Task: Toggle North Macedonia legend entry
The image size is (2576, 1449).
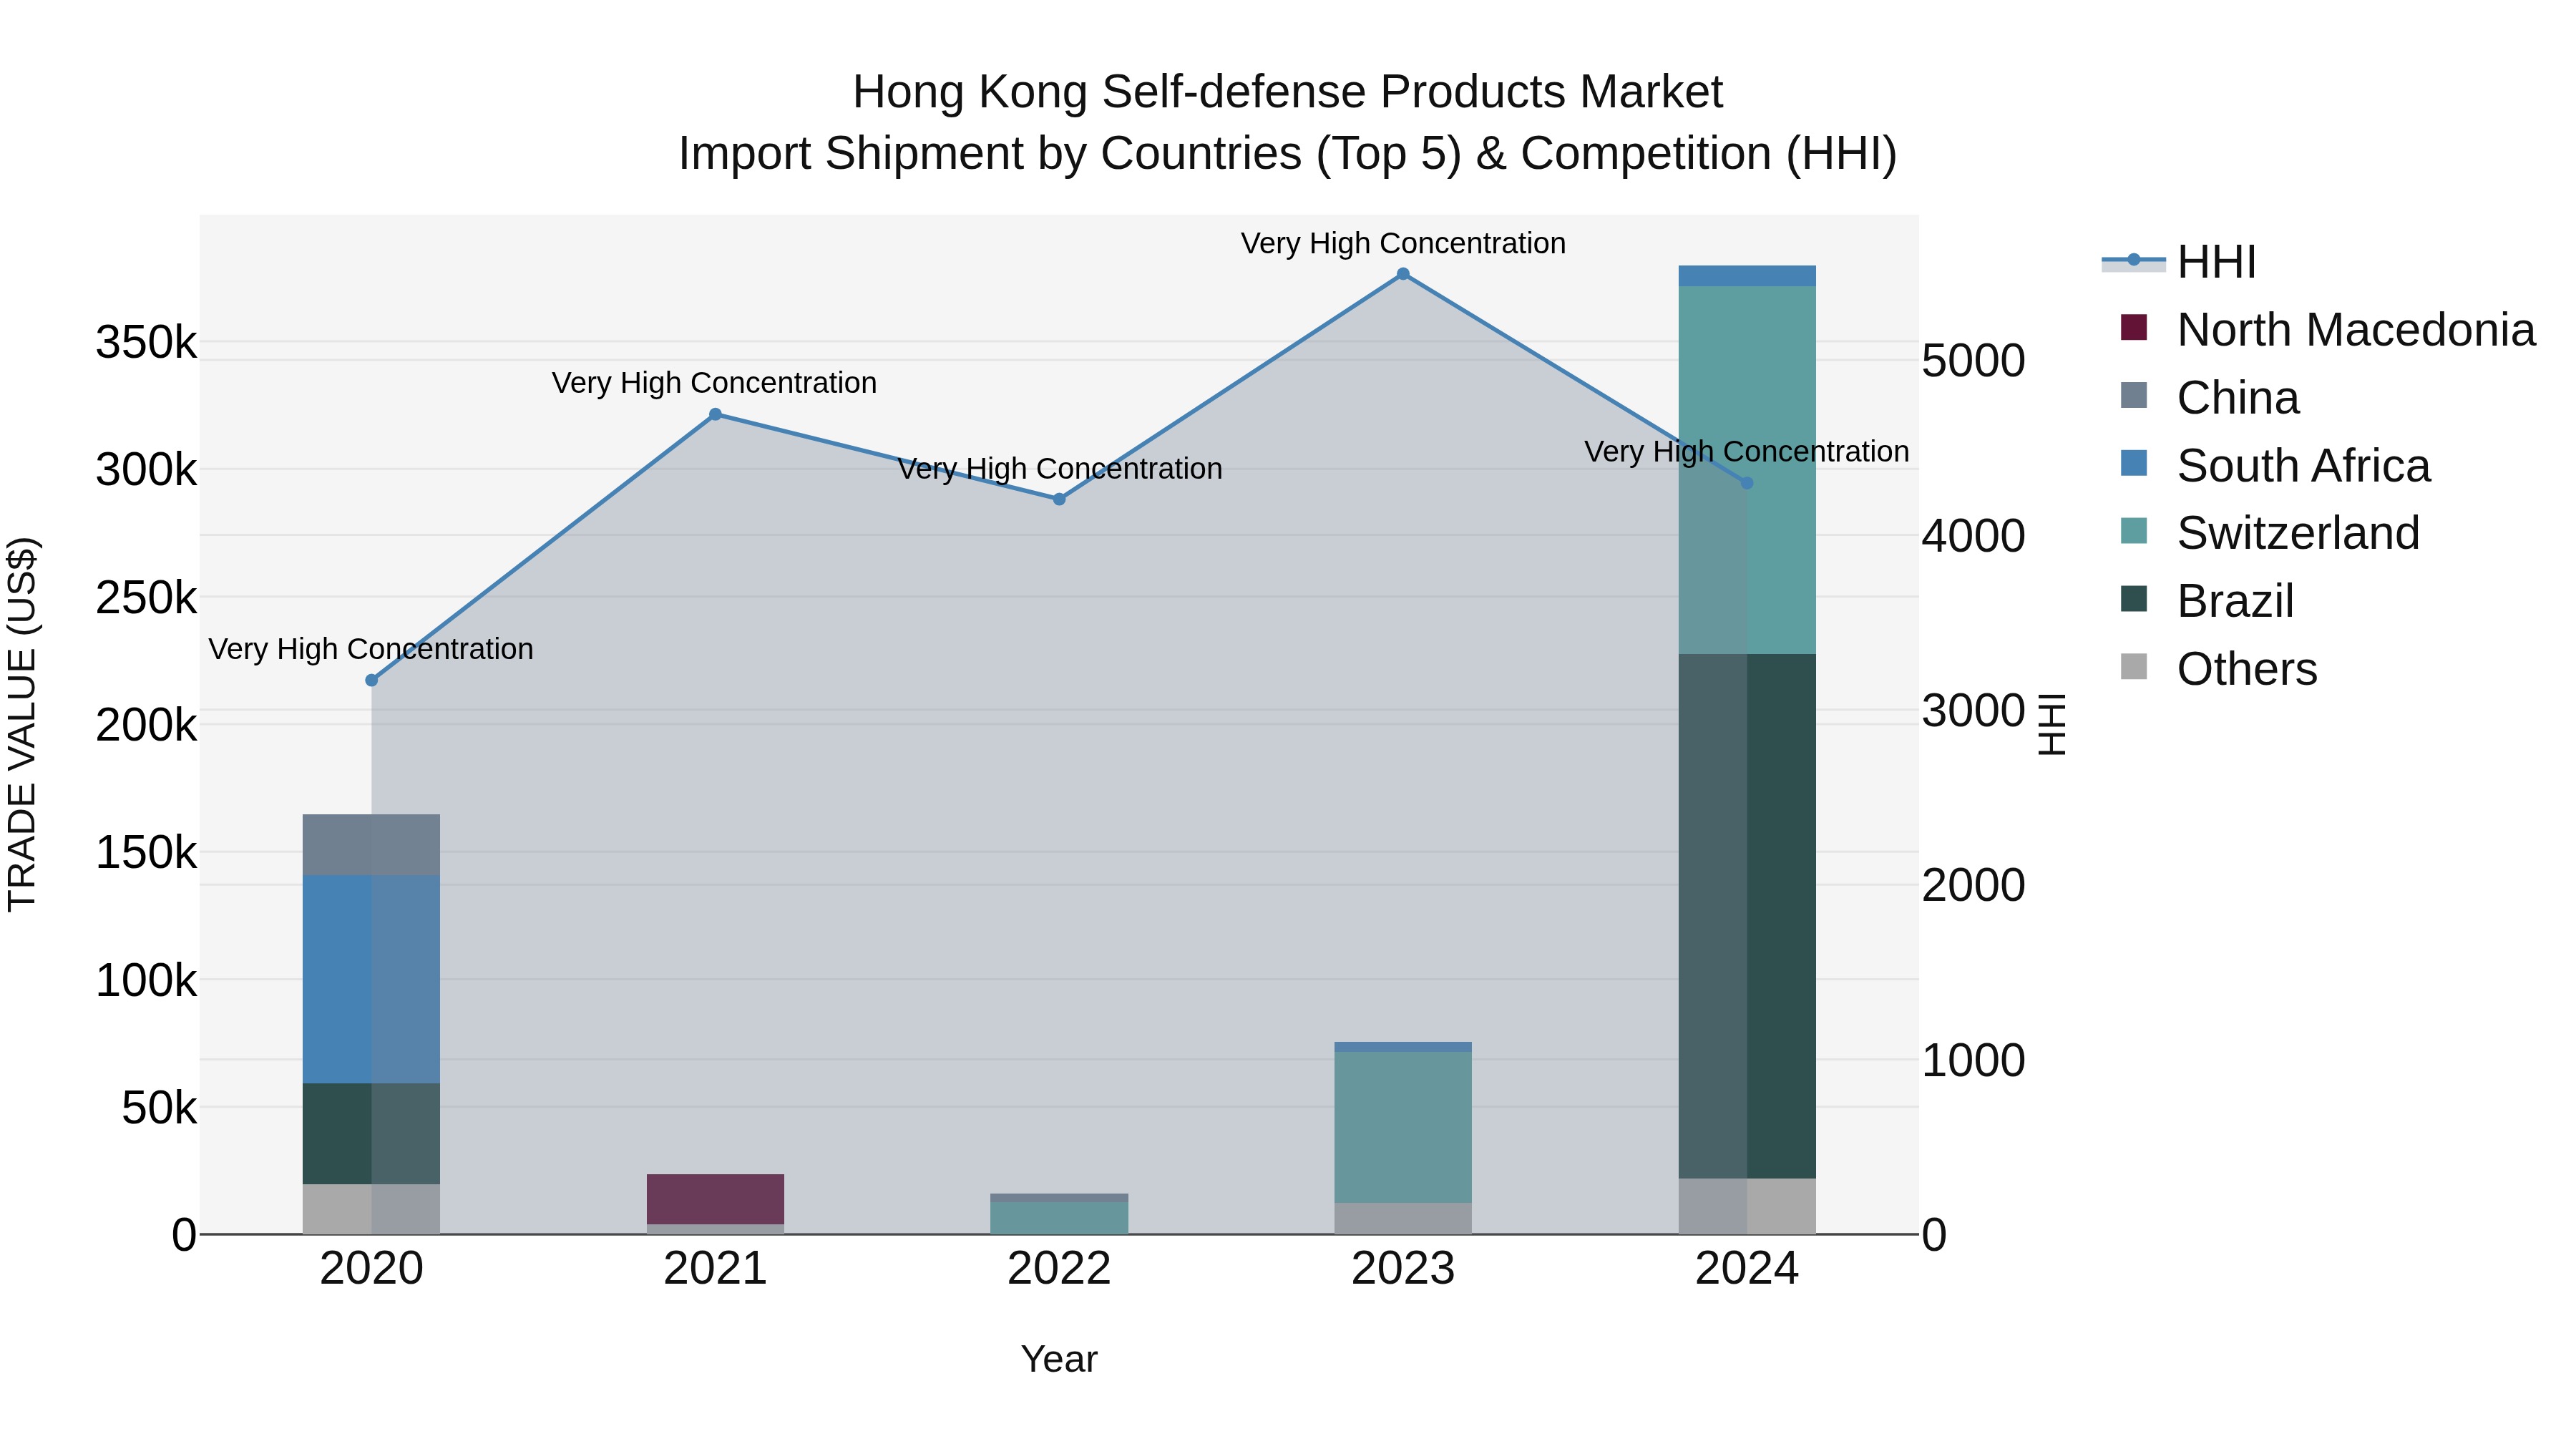Action: coord(2327,329)
